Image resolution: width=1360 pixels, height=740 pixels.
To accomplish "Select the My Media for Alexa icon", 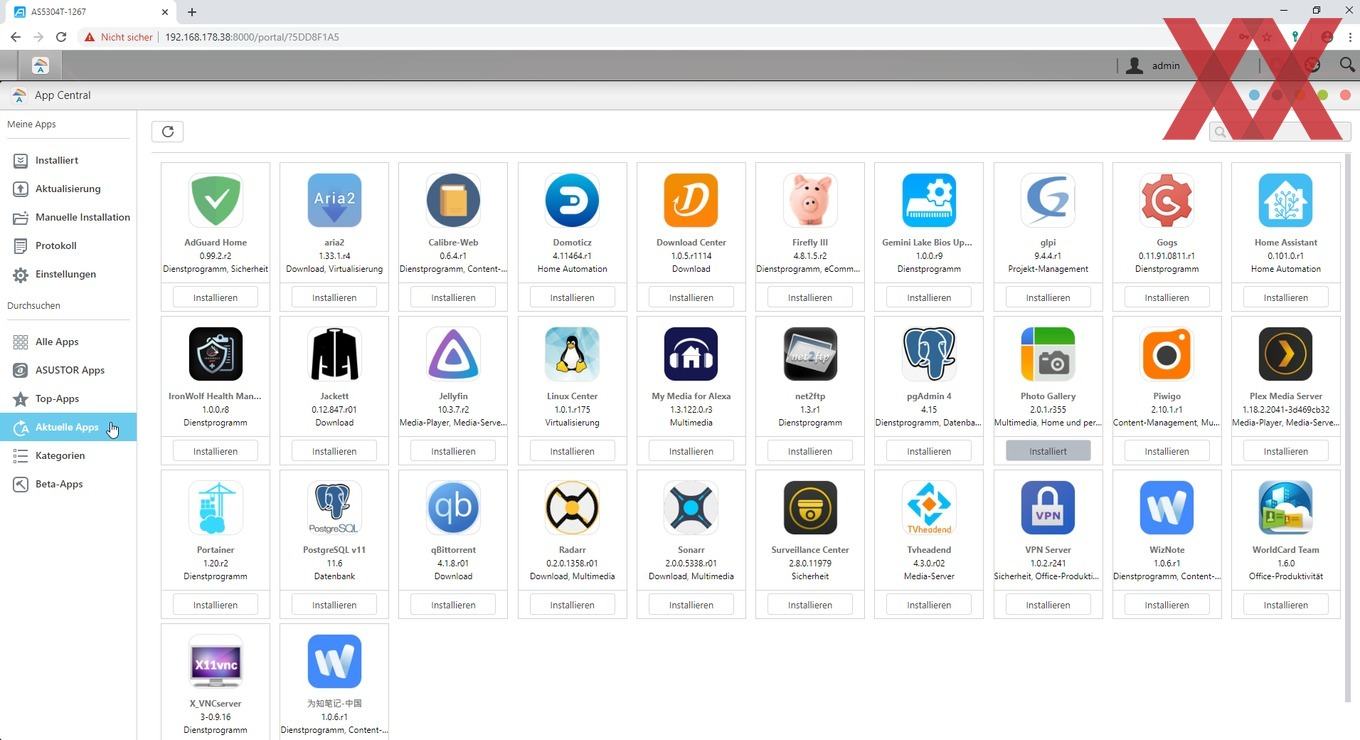I will tap(691, 354).
